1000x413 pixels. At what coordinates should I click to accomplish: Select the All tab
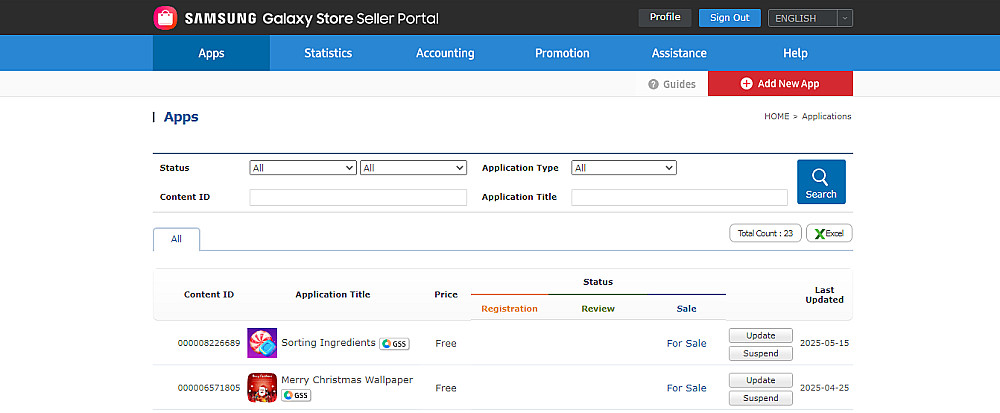pos(176,239)
